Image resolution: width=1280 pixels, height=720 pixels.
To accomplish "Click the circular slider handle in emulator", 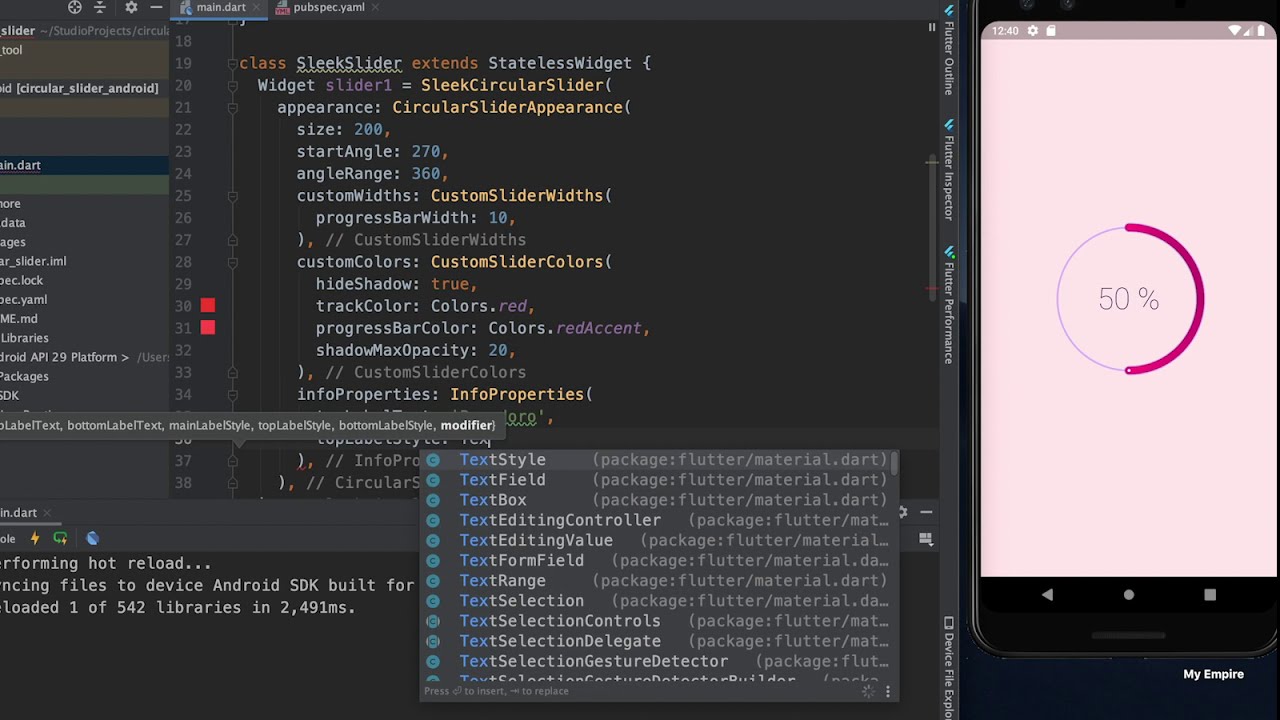I will pyautogui.click(x=1129, y=371).
